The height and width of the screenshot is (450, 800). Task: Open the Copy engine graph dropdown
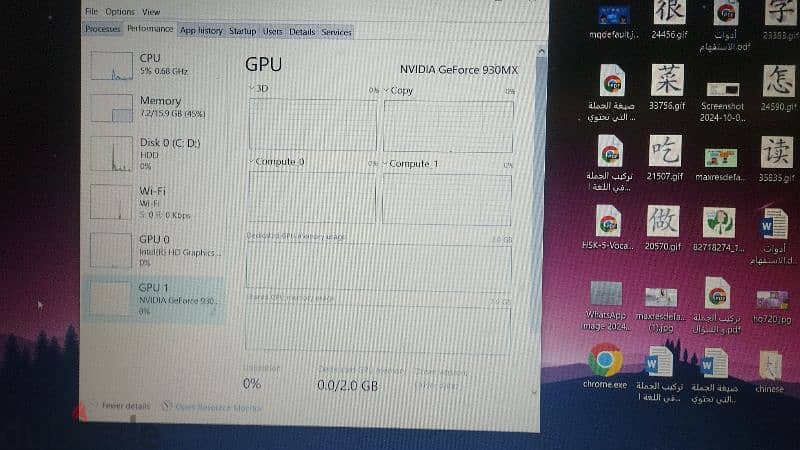398,90
